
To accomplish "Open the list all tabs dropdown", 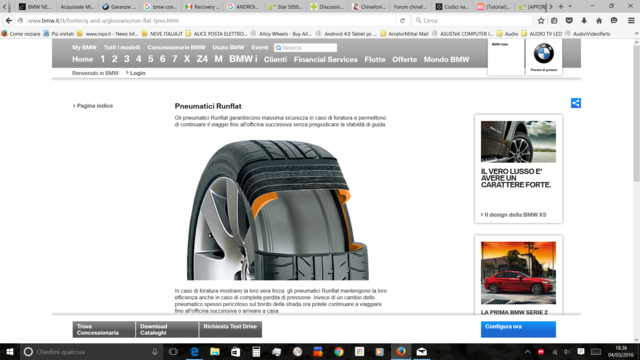I will (570, 7).
